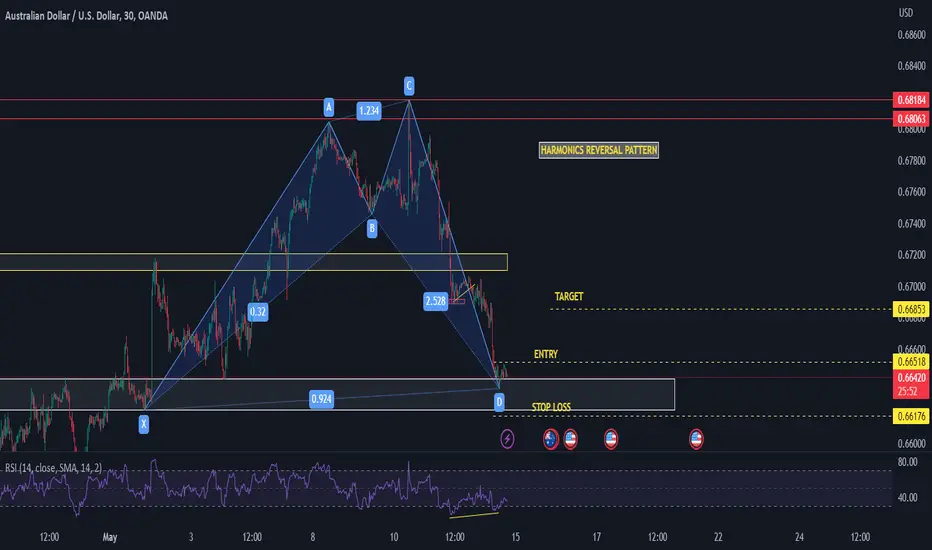
Task: Select the STOP LOSS text annotation
Action: 551,407
